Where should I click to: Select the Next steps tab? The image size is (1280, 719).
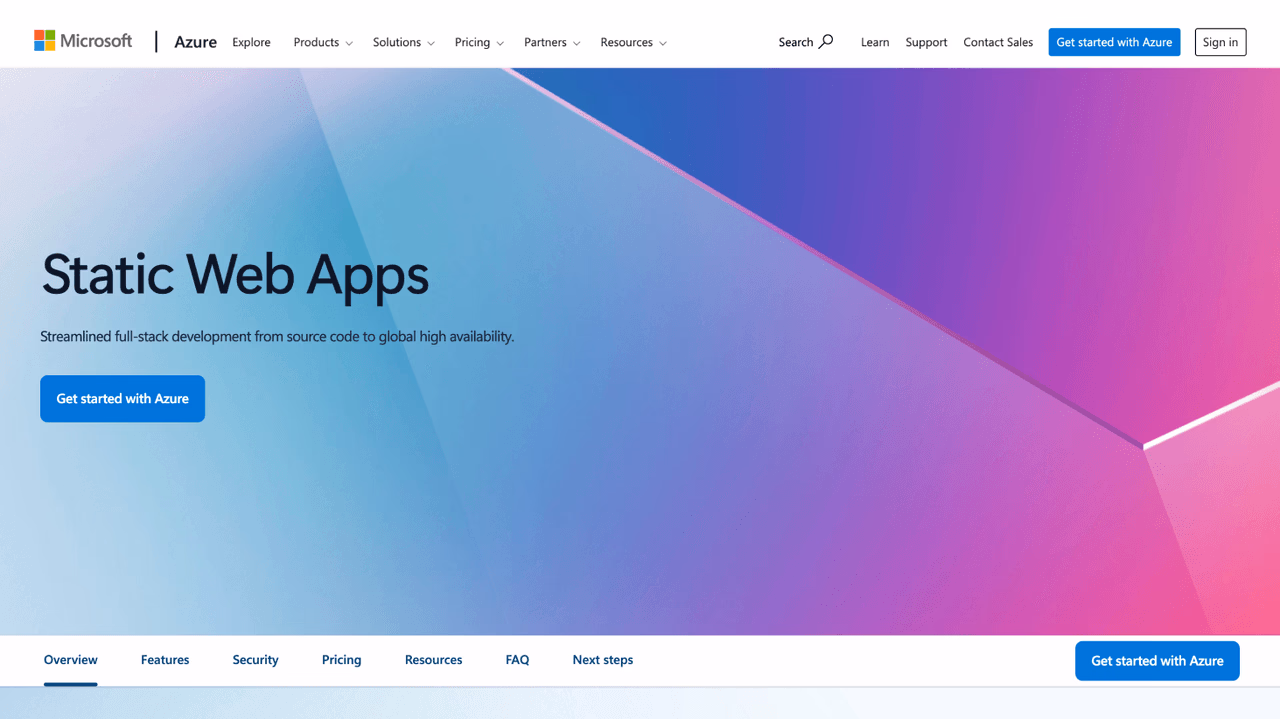[x=603, y=660]
